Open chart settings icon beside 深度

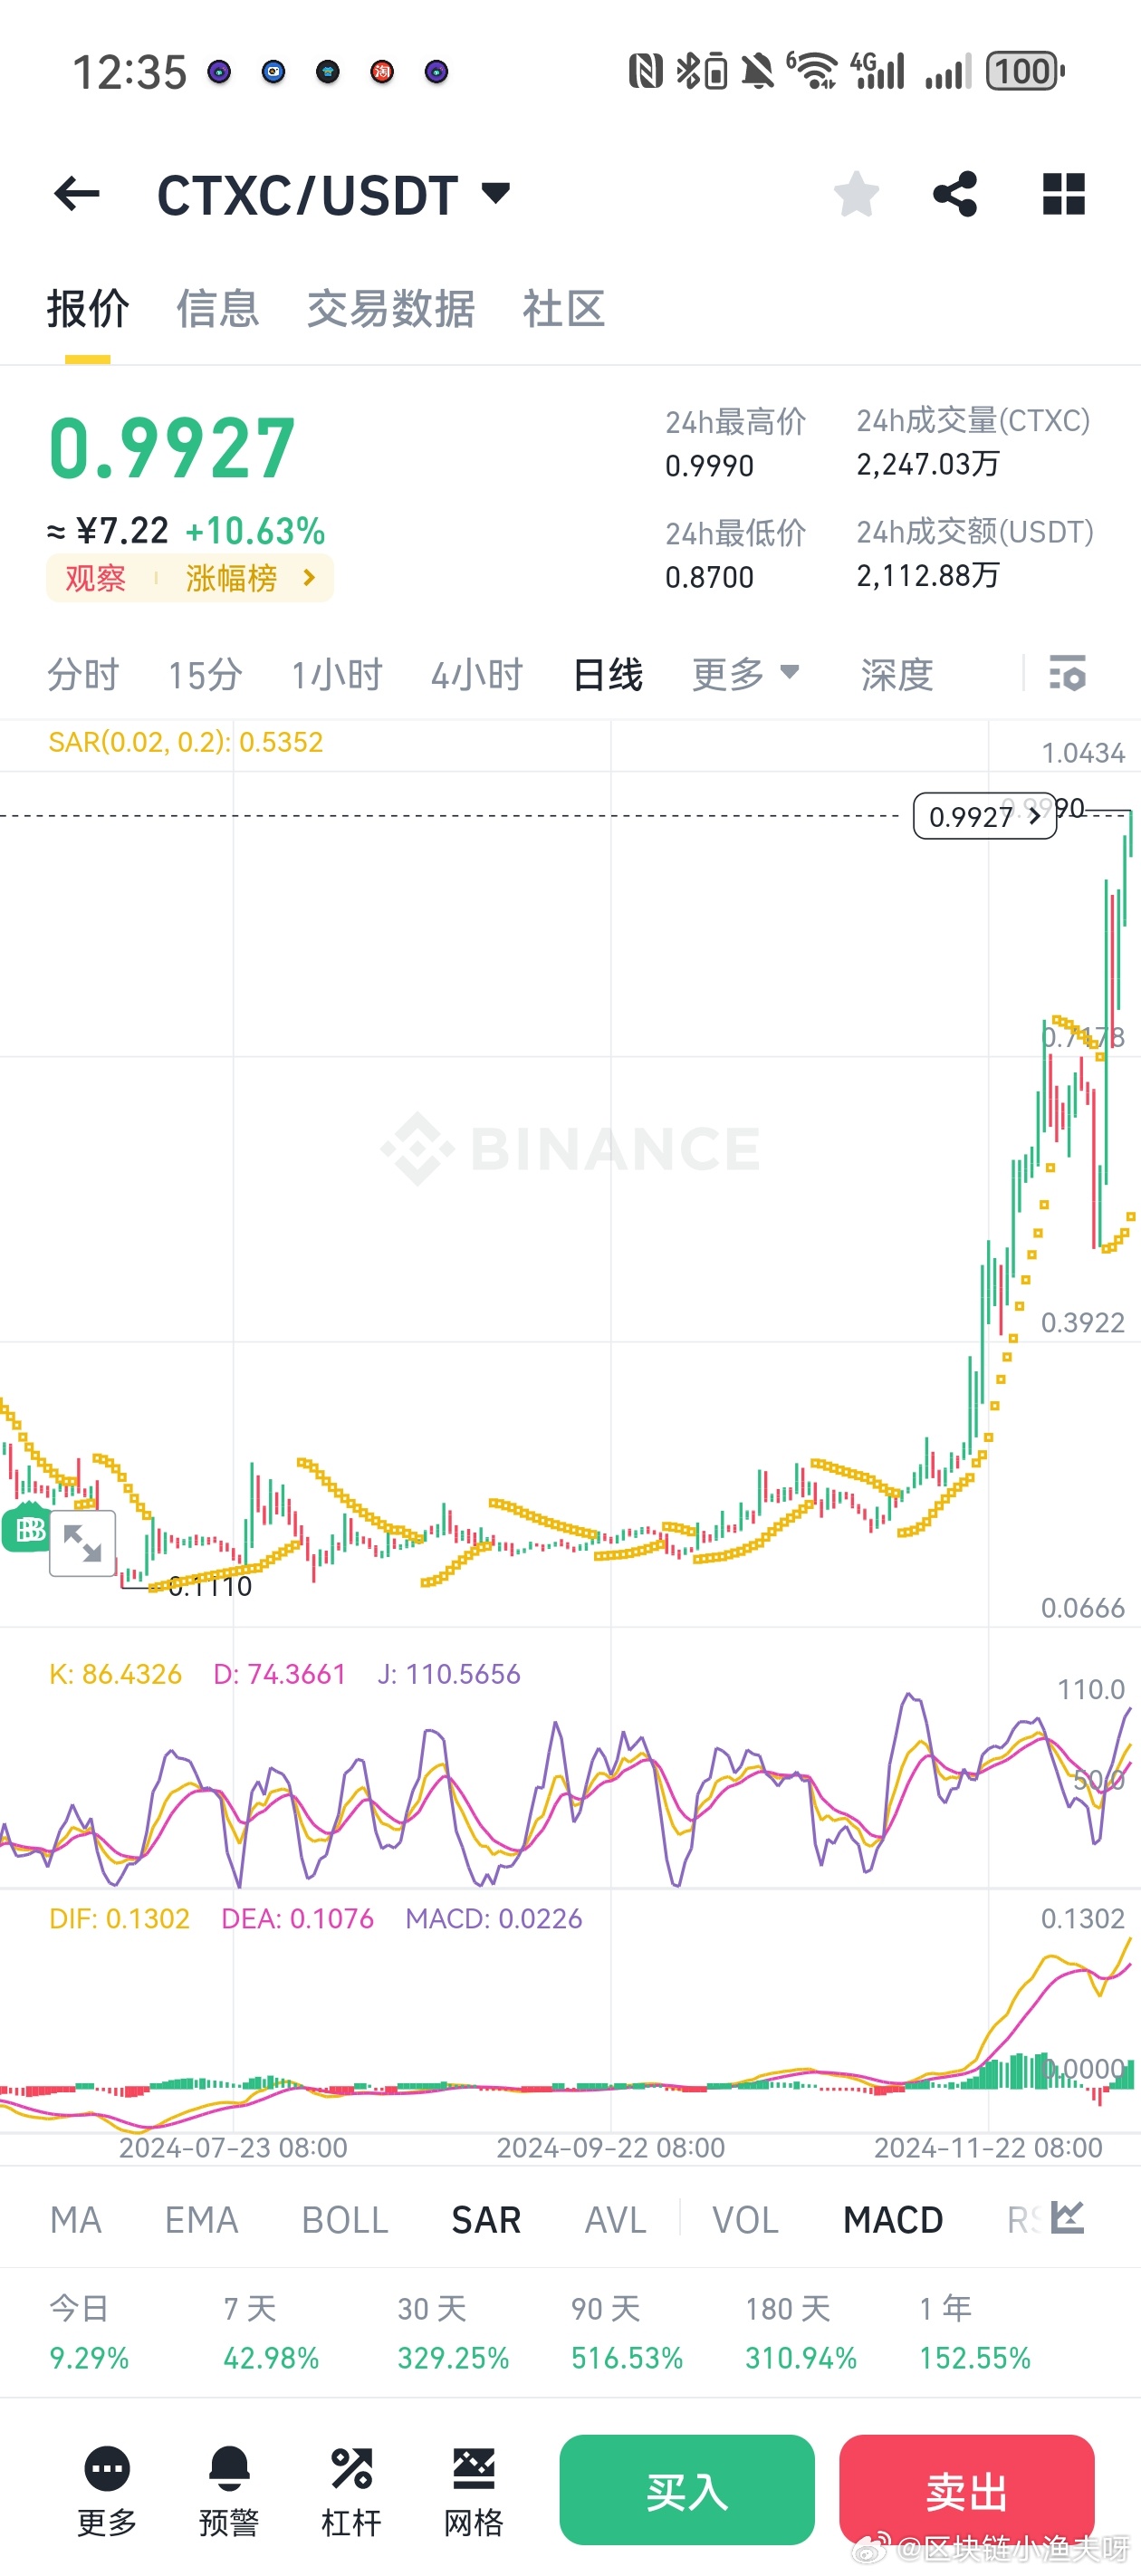[1067, 674]
